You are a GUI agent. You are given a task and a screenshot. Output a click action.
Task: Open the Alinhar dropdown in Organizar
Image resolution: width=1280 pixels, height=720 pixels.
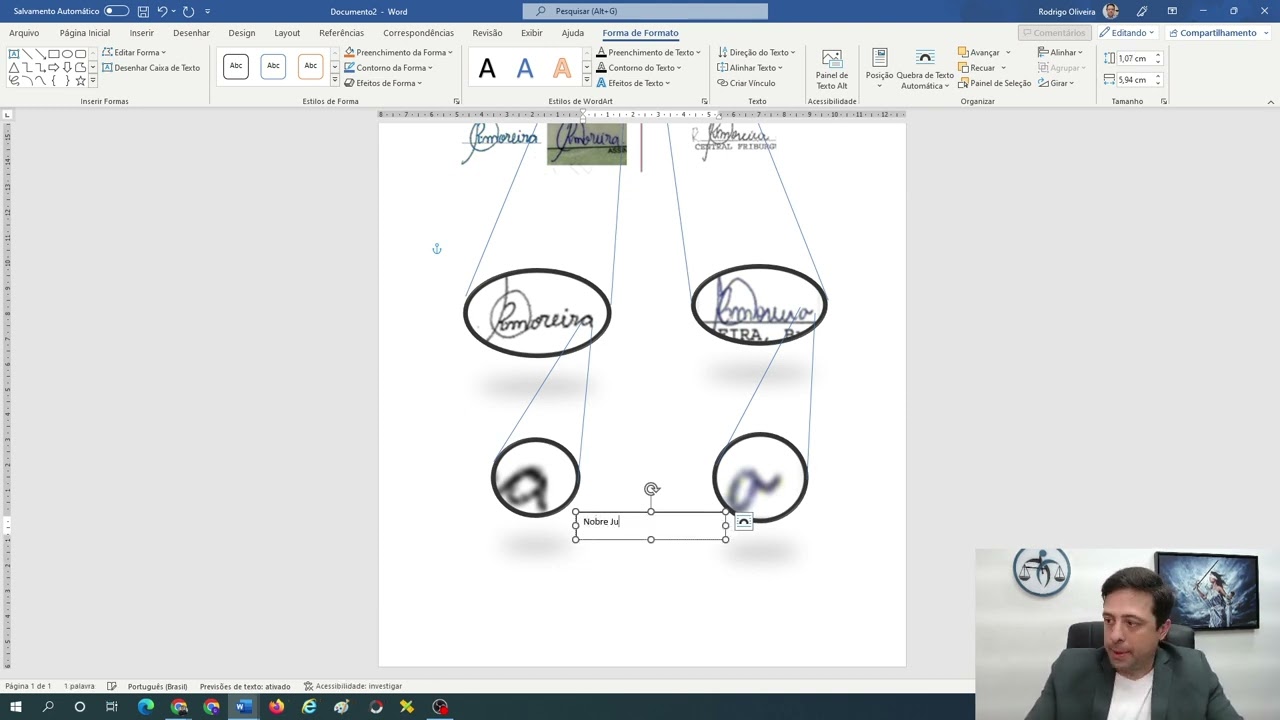[1061, 52]
